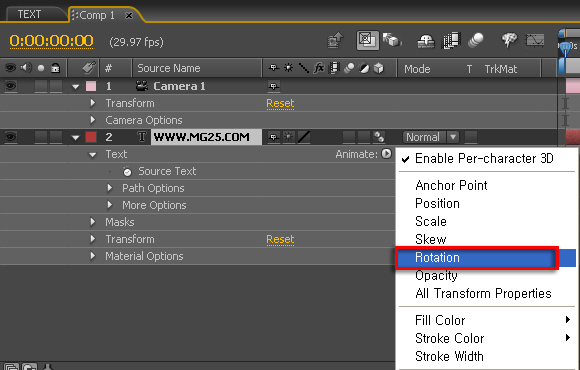Toggle 3D layer switch on WWW.MG25.COM
Image resolution: width=580 pixels, height=370 pixels.
(379, 137)
